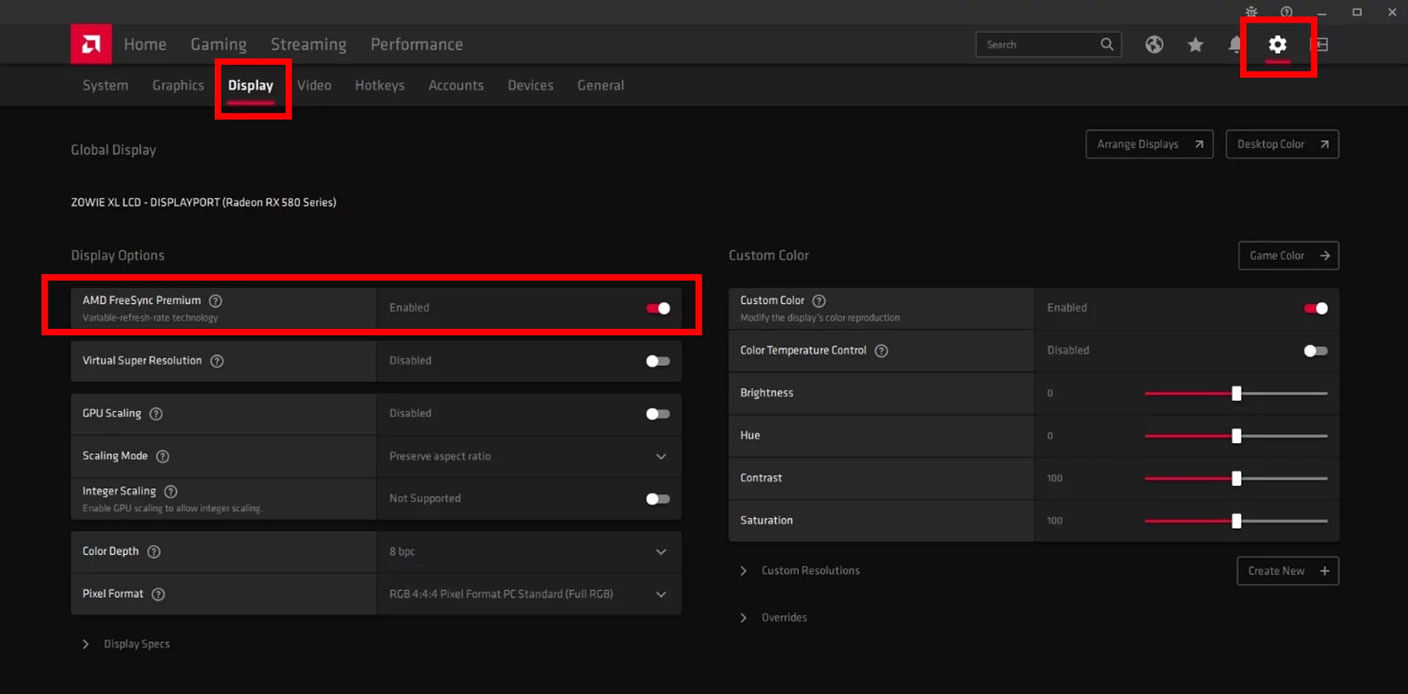1408x694 pixels.
Task: Click the bug report icon
Action: click(1251, 12)
